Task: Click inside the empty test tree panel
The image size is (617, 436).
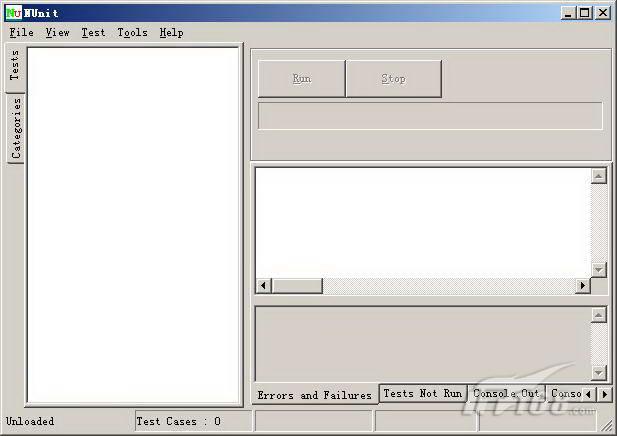Action: pos(133,225)
